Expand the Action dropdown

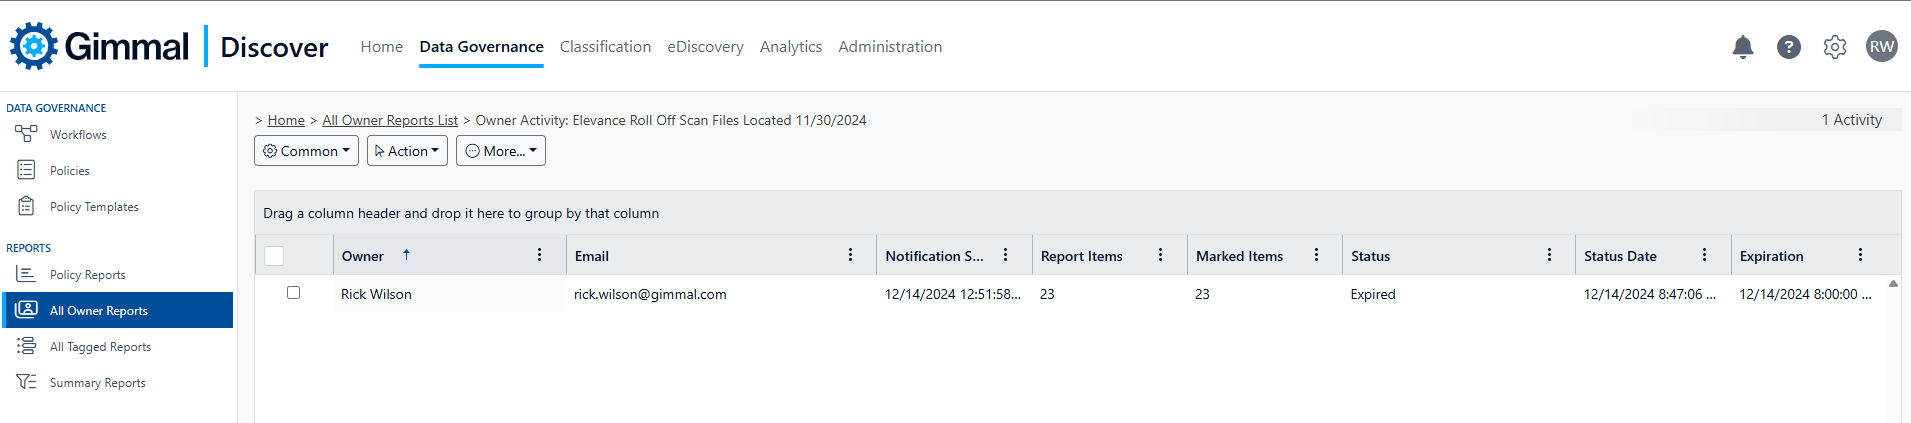[x=407, y=151]
